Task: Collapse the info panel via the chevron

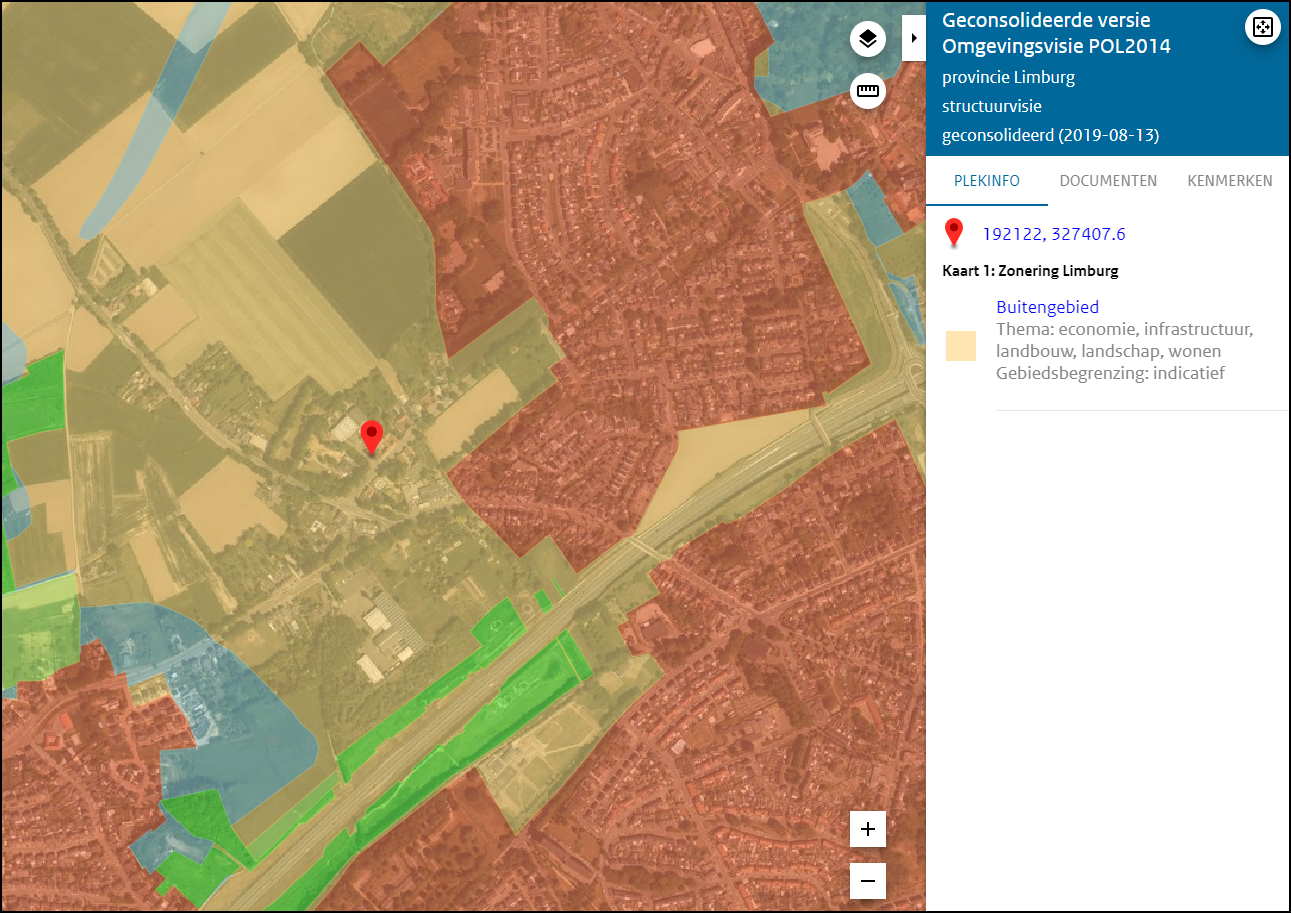Action: point(913,37)
